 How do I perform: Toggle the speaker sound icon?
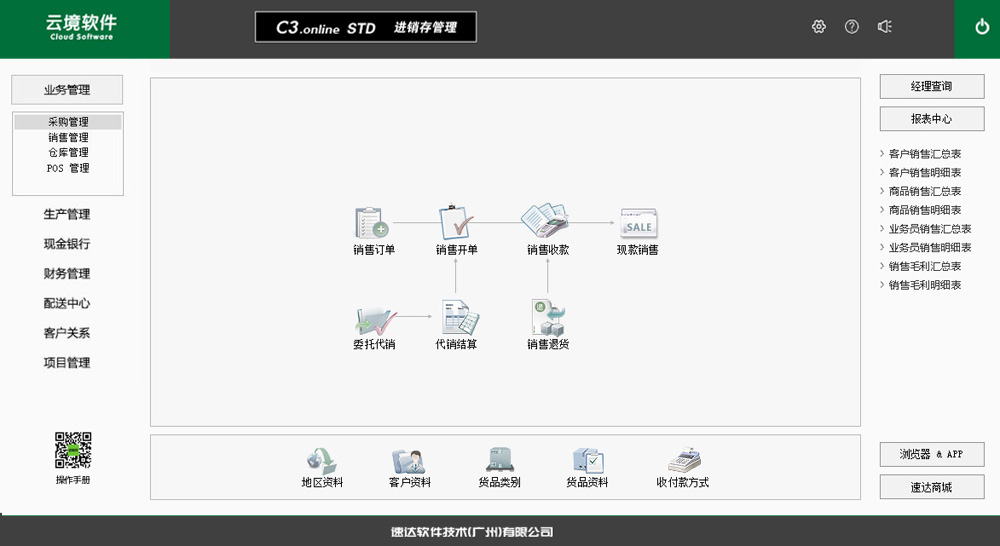point(884,27)
